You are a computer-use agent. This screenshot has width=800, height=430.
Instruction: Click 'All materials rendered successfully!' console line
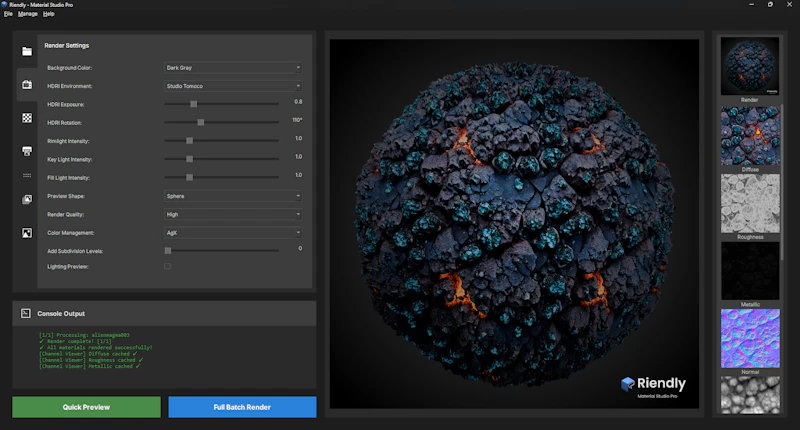click(x=95, y=347)
